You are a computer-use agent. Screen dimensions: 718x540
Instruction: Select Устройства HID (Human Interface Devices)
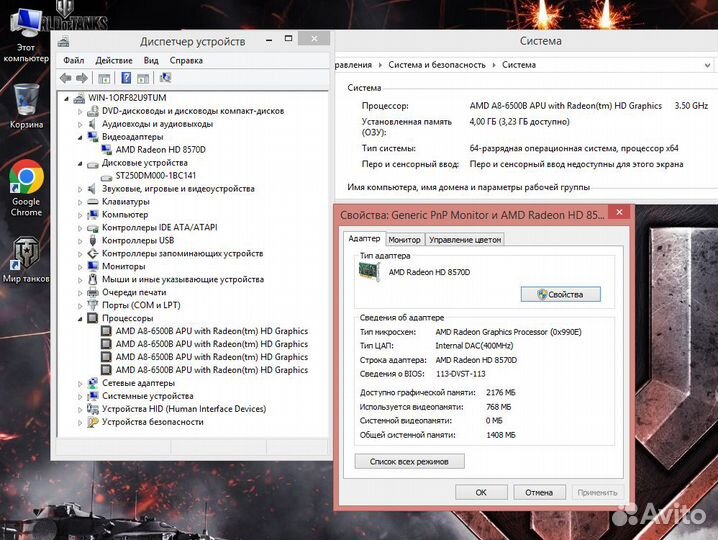coord(184,409)
